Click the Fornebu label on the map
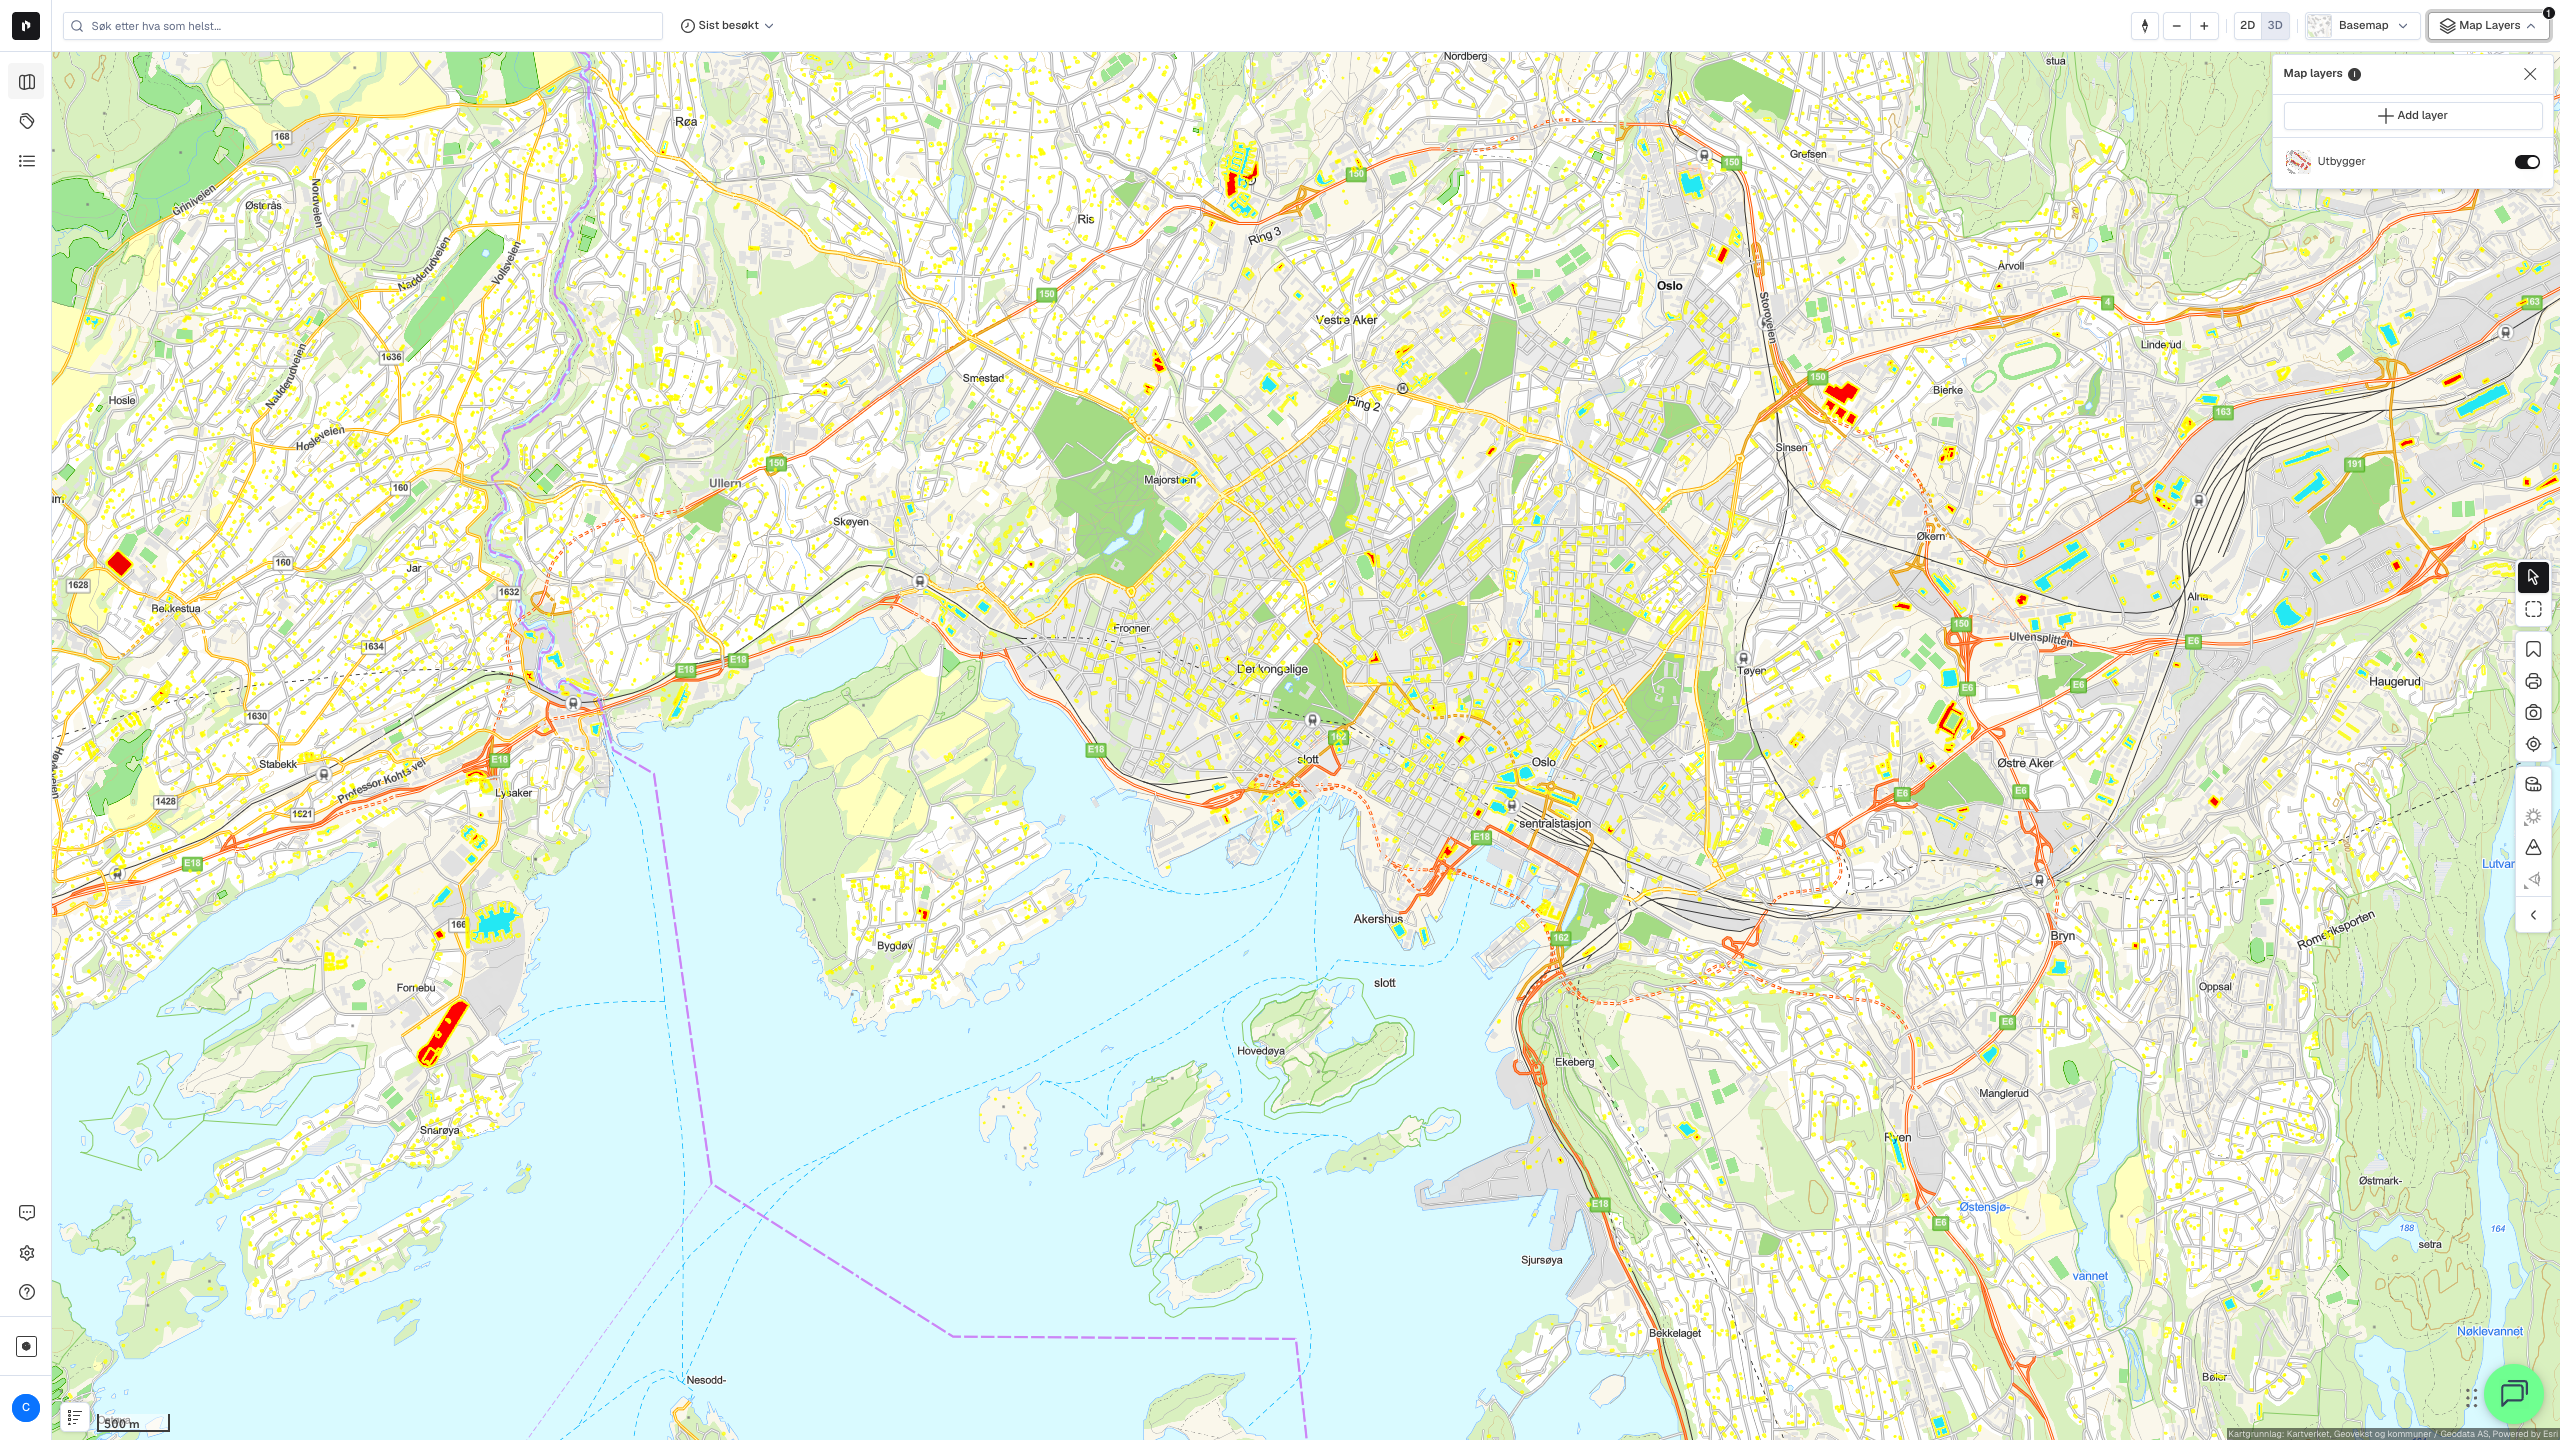 416,988
